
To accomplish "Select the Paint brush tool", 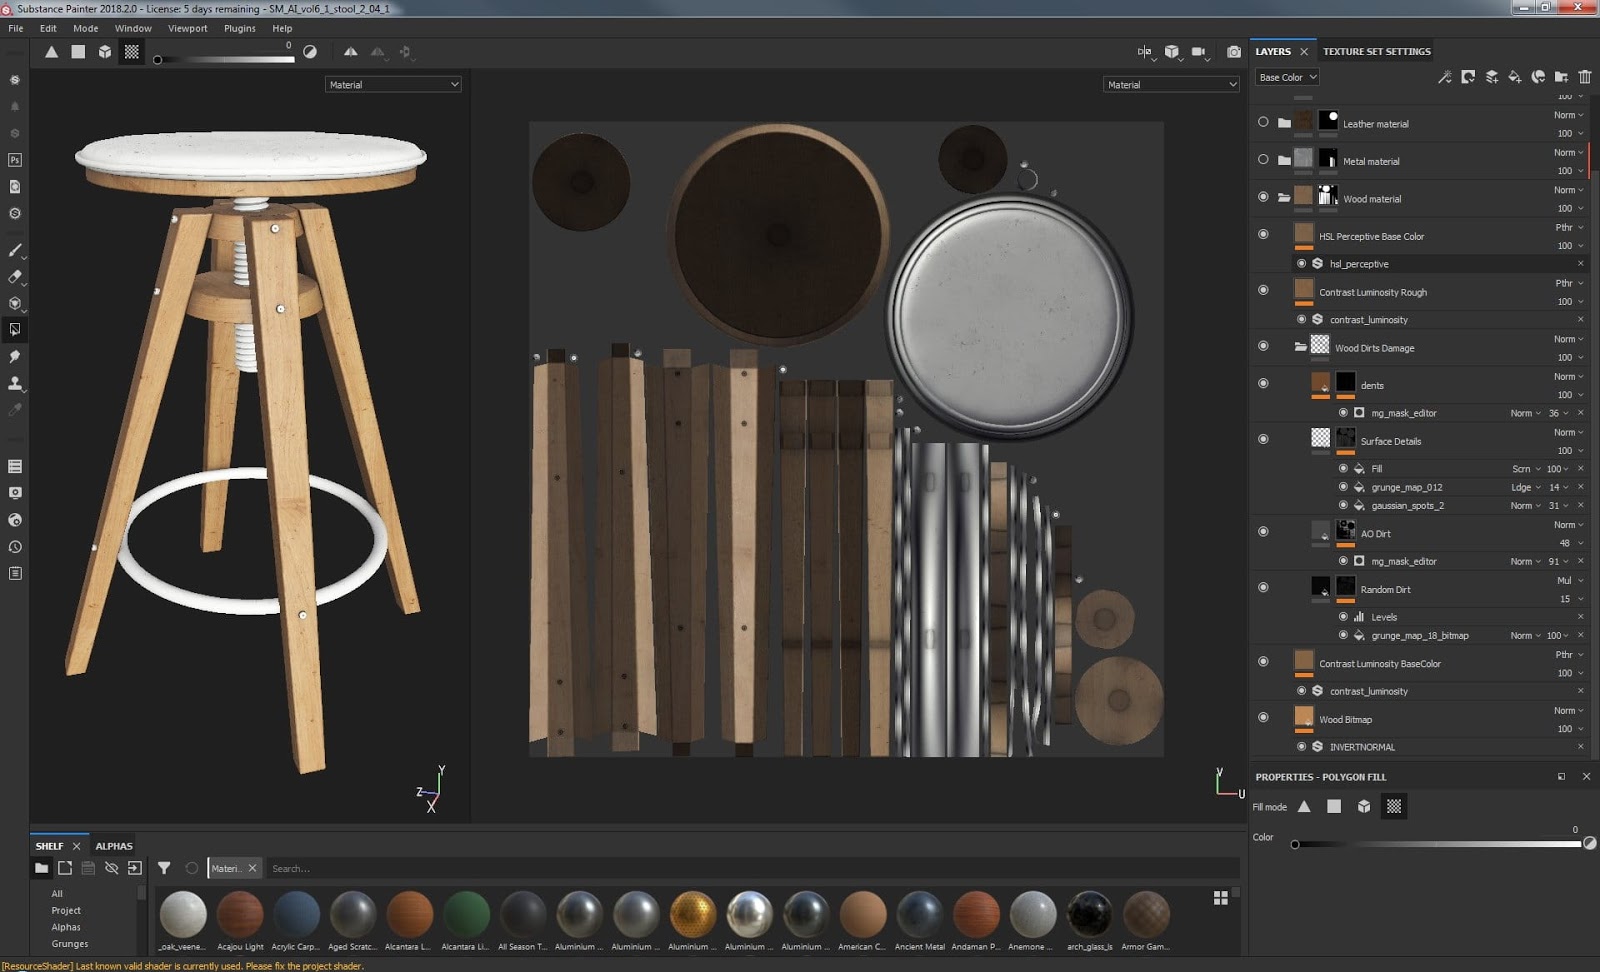I will [x=15, y=250].
